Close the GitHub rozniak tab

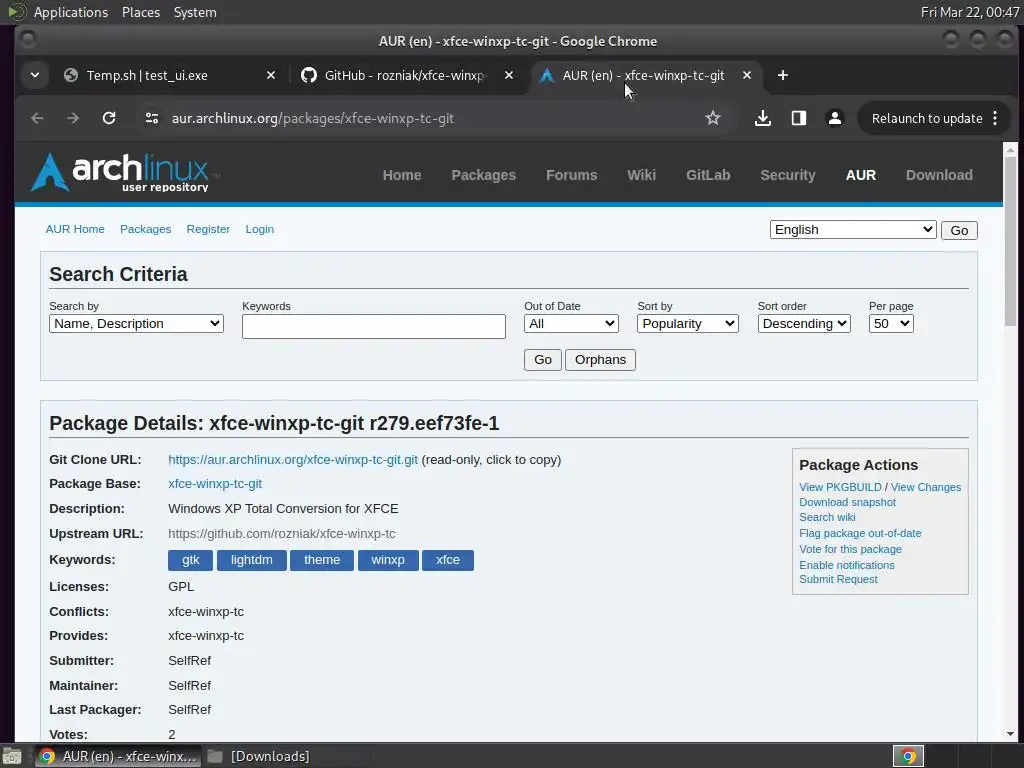pos(509,76)
